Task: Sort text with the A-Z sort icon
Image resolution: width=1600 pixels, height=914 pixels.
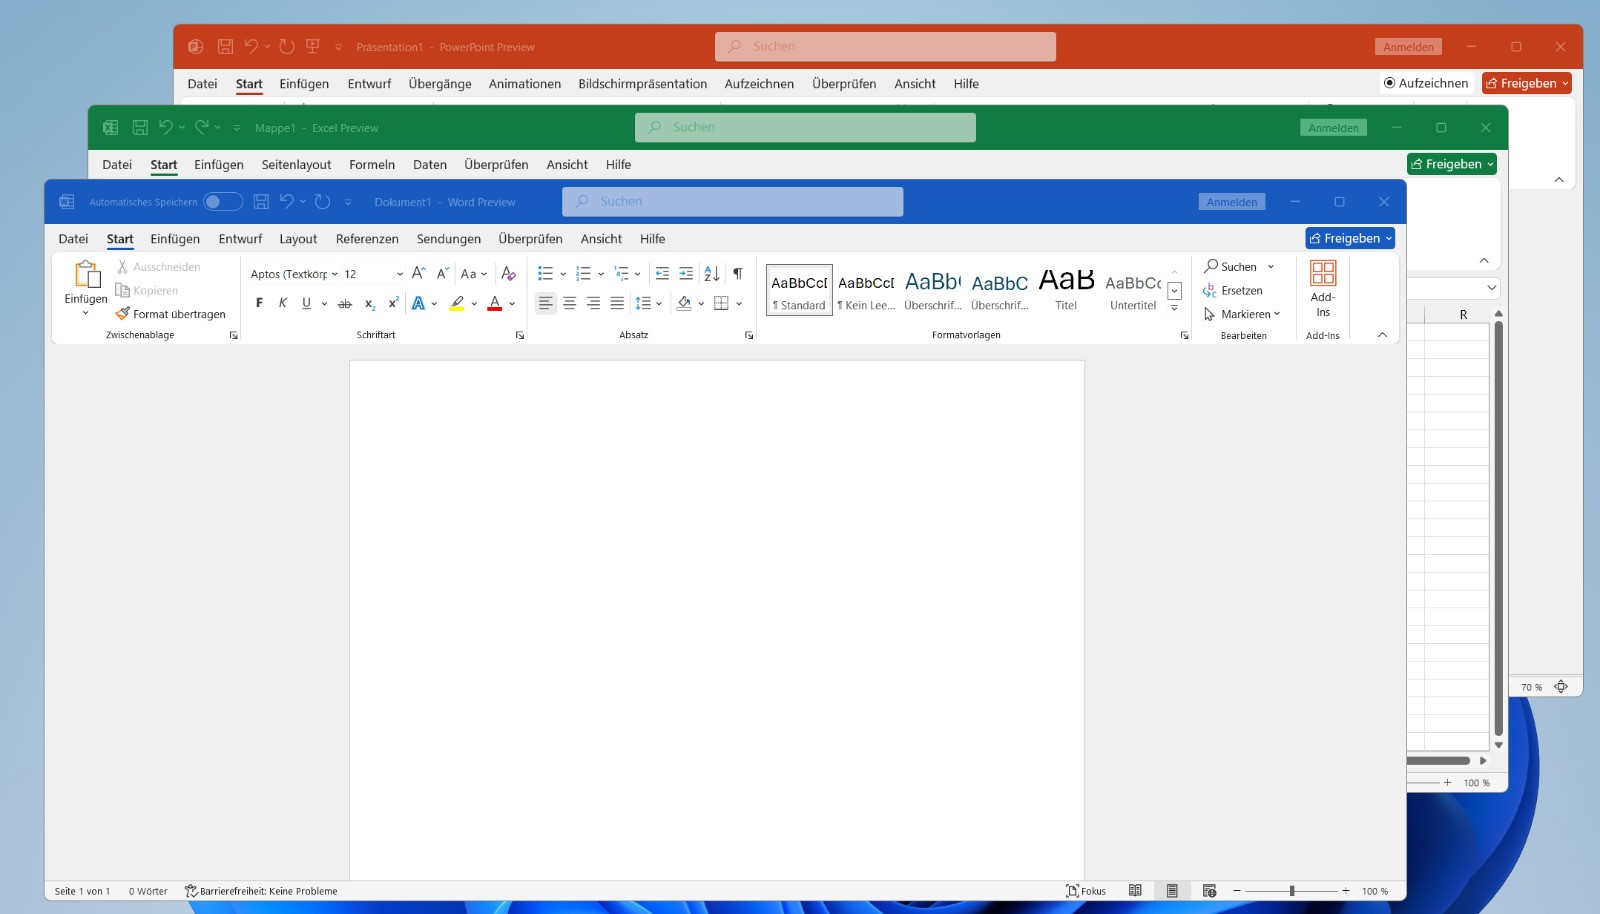Action: click(712, 273)
